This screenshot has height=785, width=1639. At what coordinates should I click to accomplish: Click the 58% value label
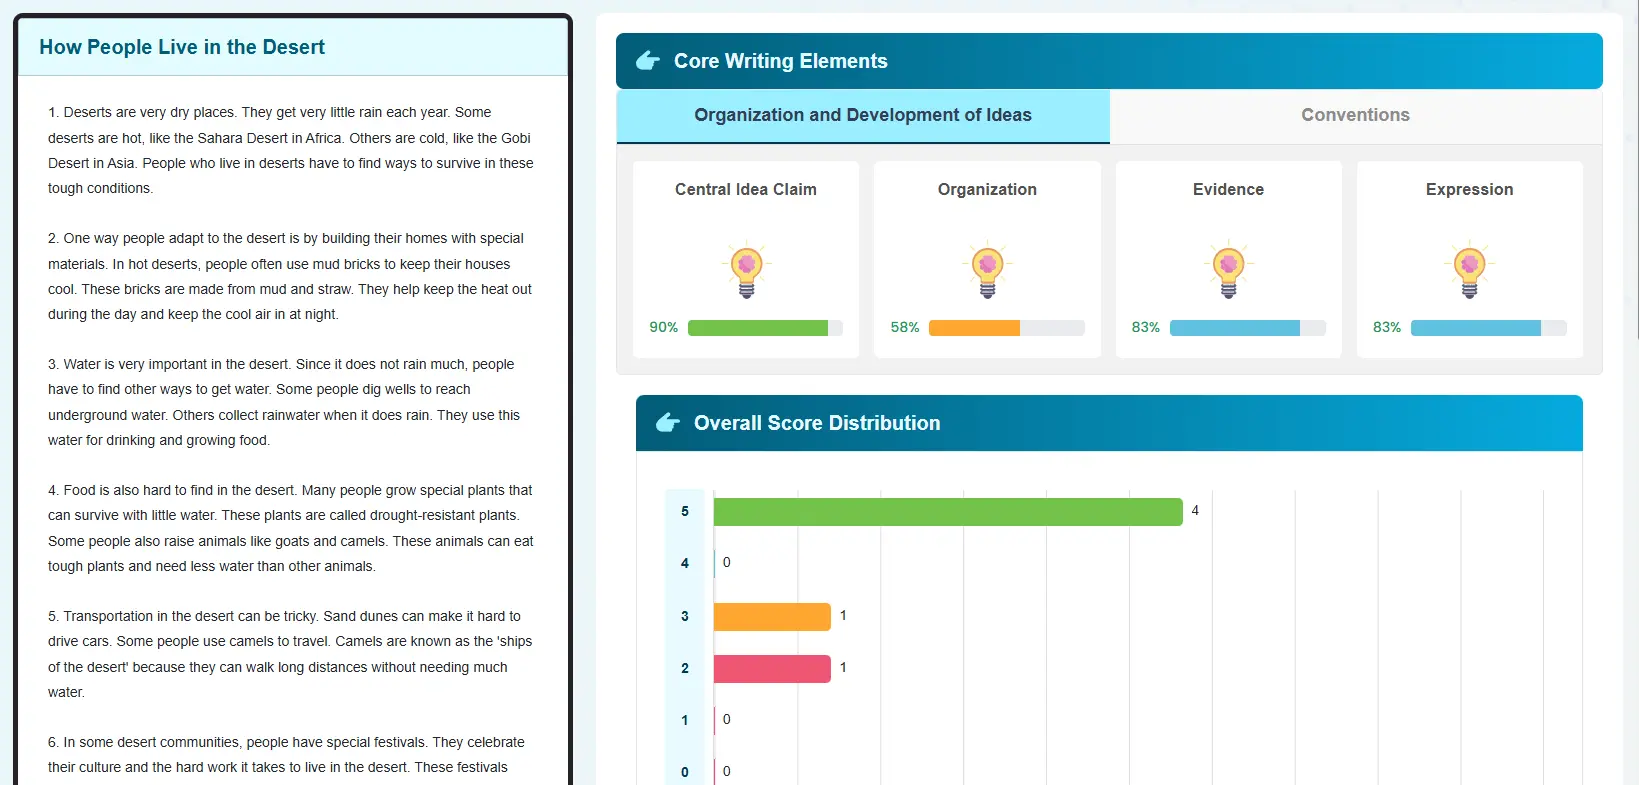click(905, 328)
